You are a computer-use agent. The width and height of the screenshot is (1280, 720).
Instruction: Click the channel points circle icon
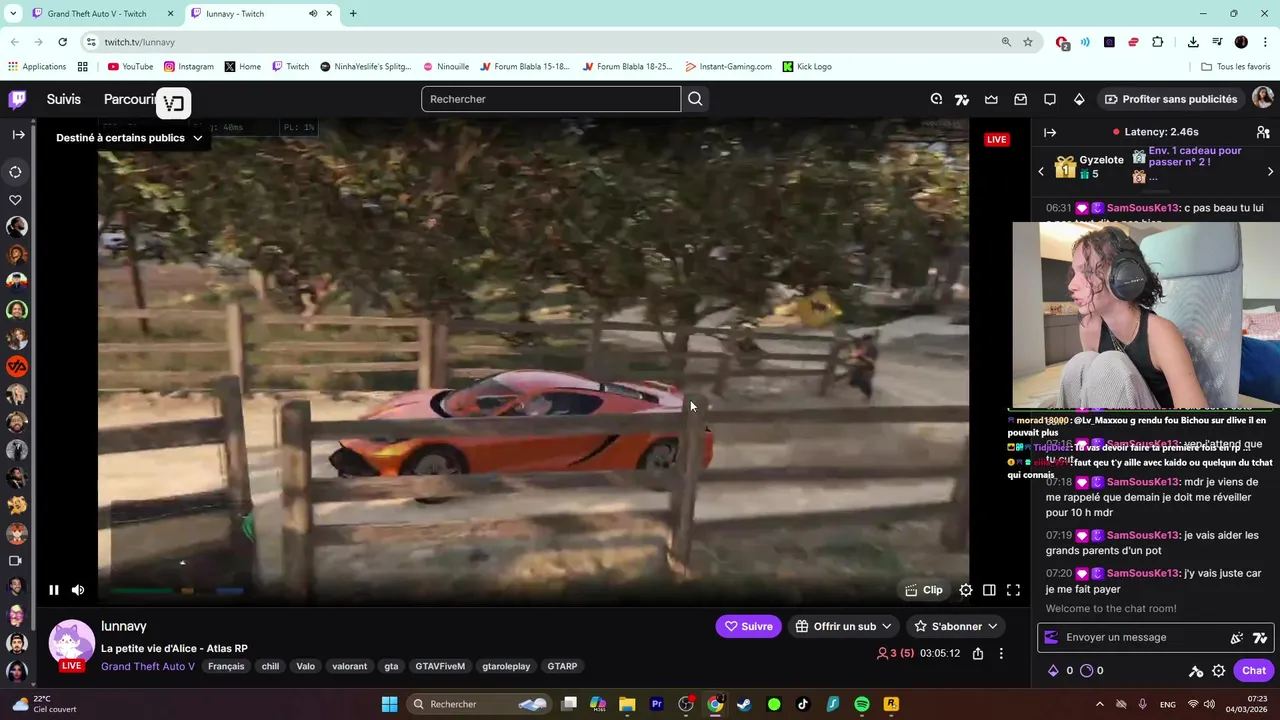point(1086,671)
